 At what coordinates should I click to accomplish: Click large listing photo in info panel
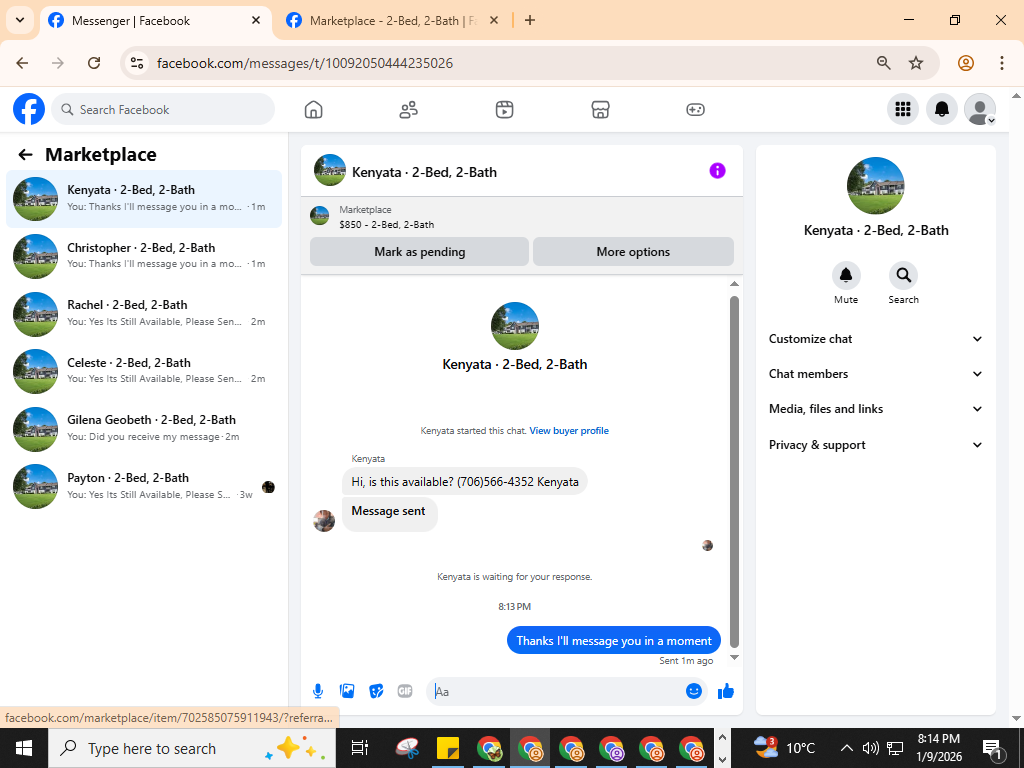(x=875, y=185)
